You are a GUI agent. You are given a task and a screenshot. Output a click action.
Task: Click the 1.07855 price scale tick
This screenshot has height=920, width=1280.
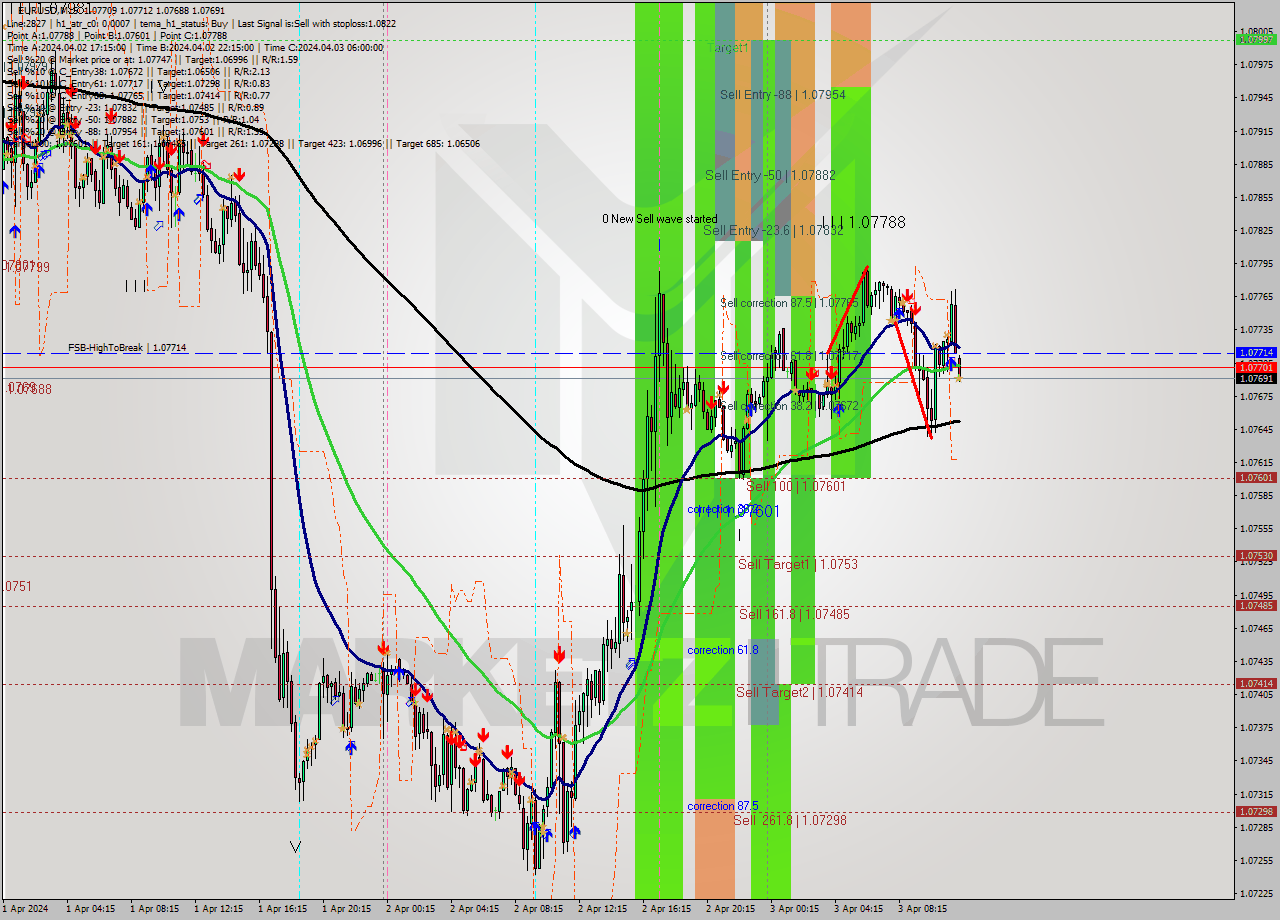[1256, 197]
